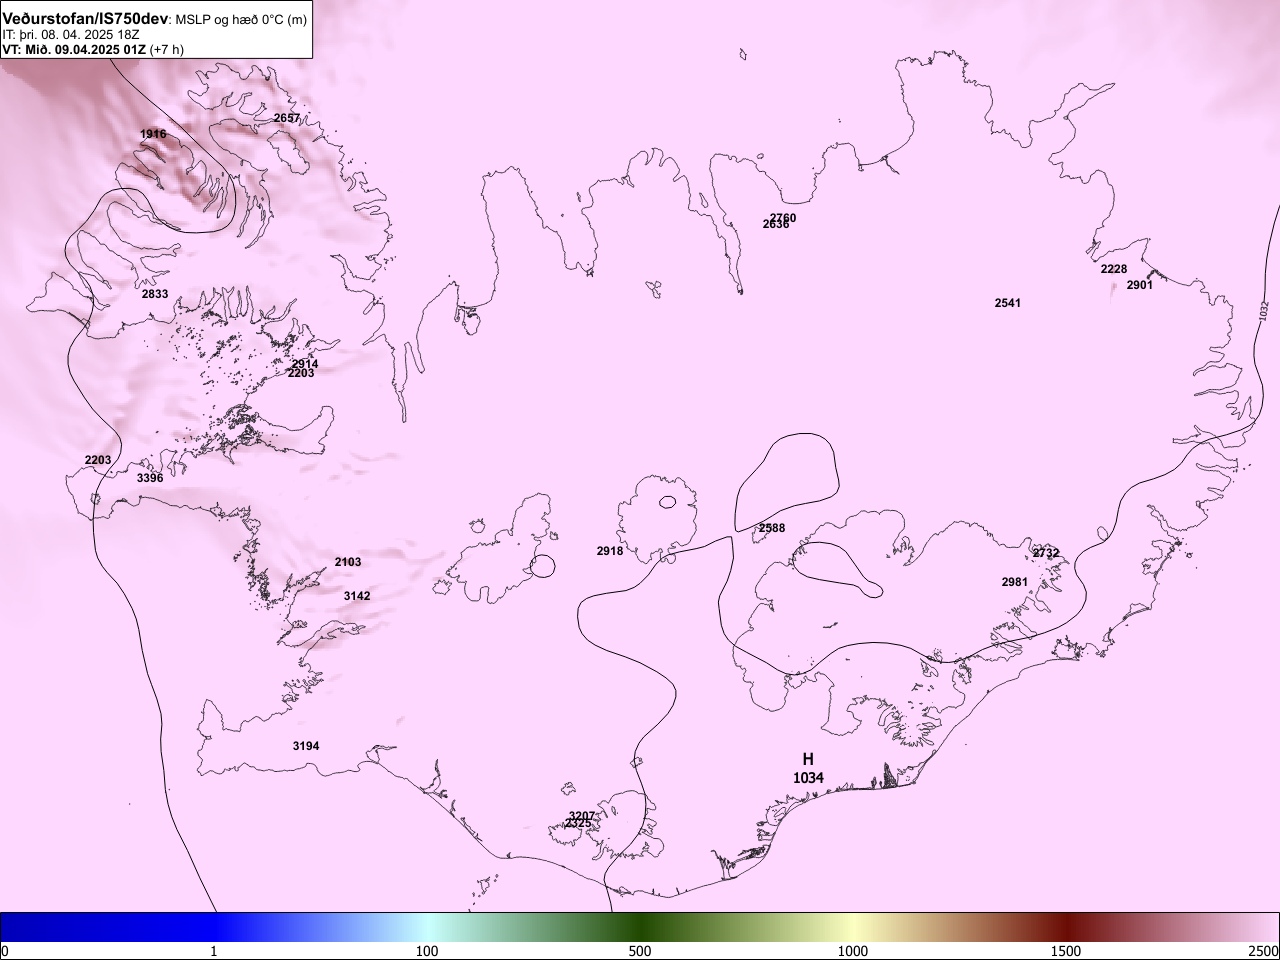Click the 3207 value in the south
This screenshot has height=960, width=1280.
click(582, 816)
